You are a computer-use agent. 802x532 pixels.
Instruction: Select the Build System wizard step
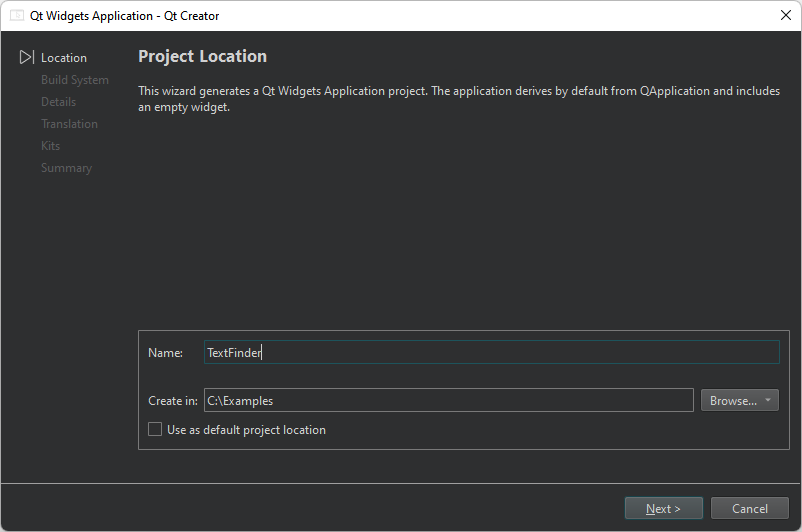75,80
